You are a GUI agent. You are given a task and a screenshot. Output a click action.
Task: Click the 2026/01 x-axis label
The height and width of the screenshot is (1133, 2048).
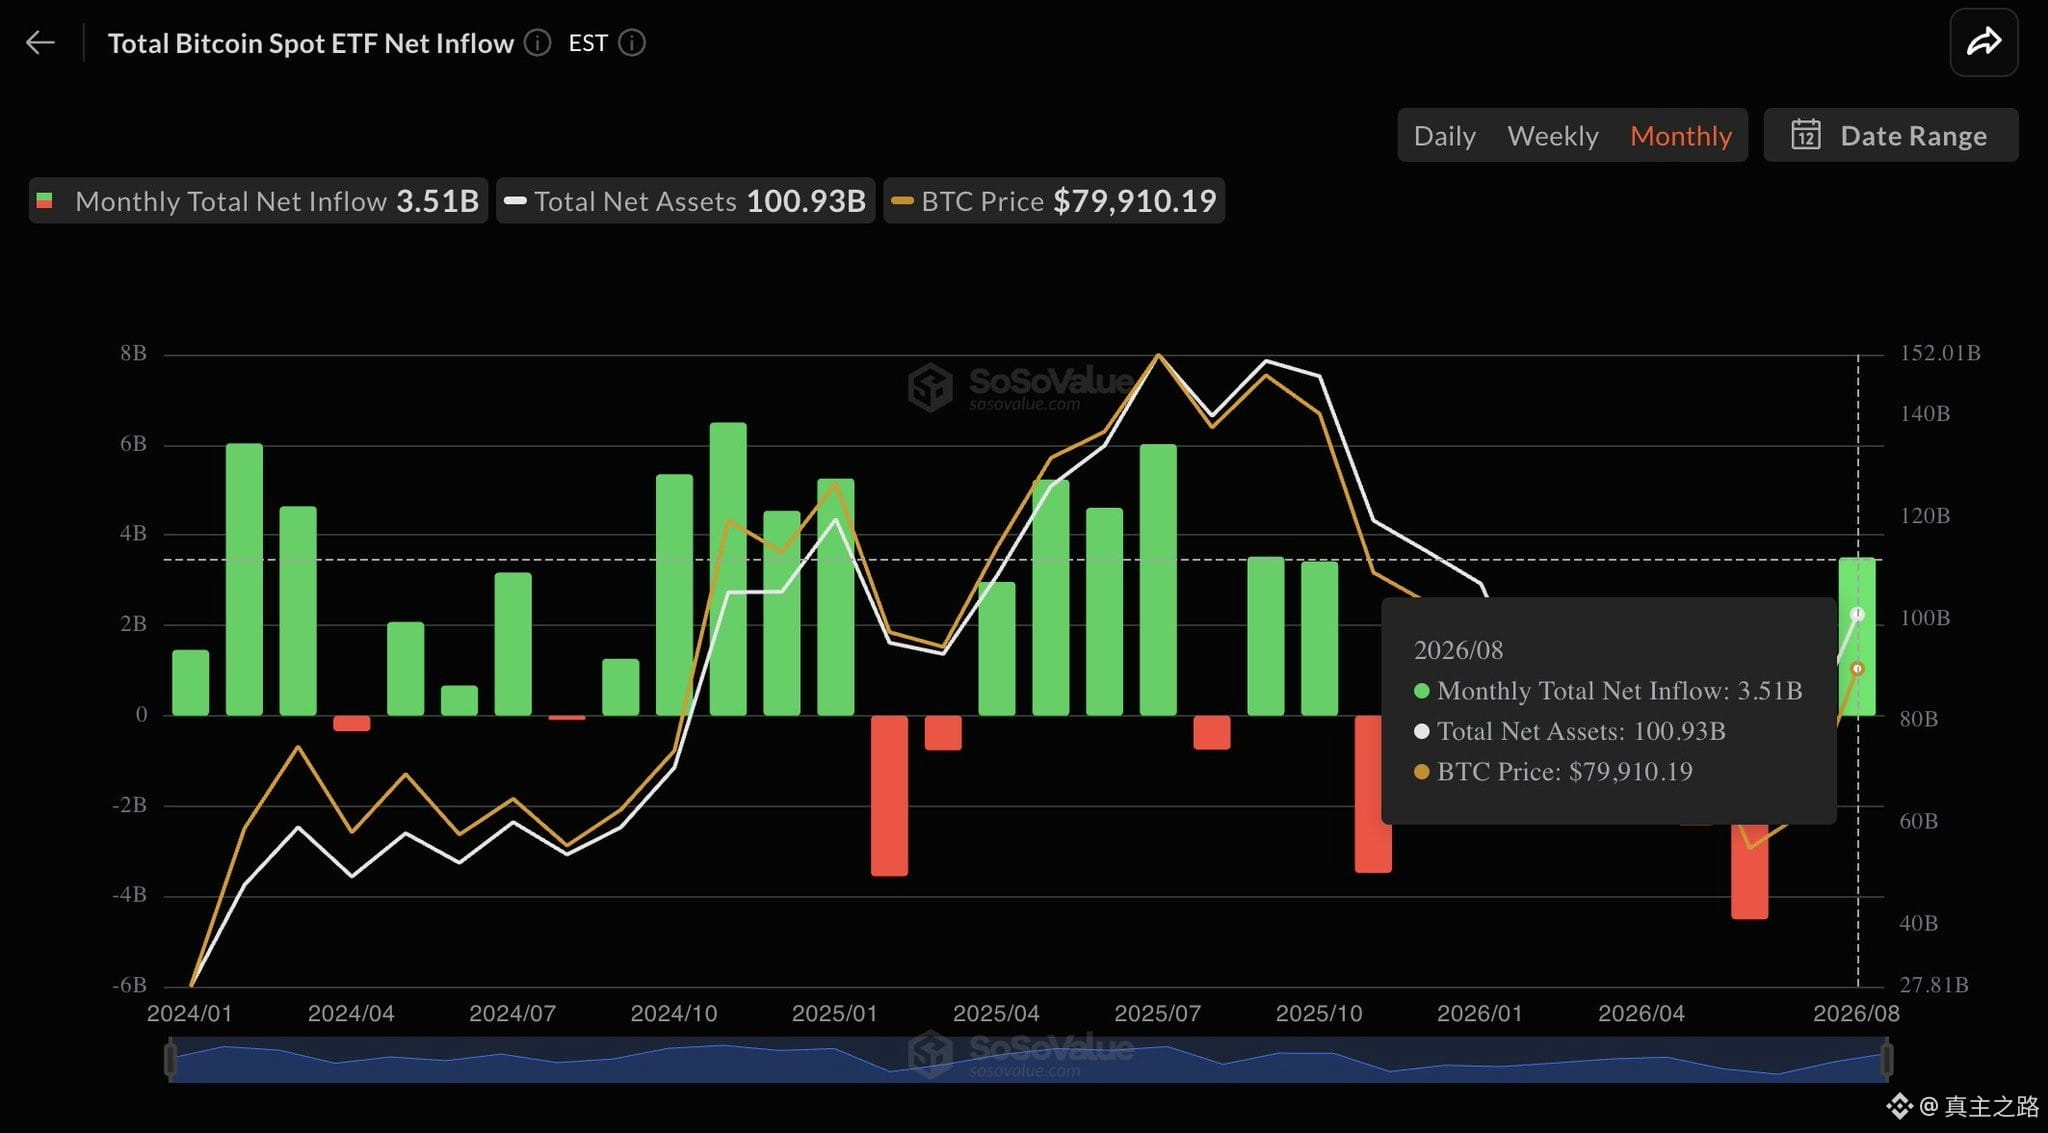point(1480,1013)
